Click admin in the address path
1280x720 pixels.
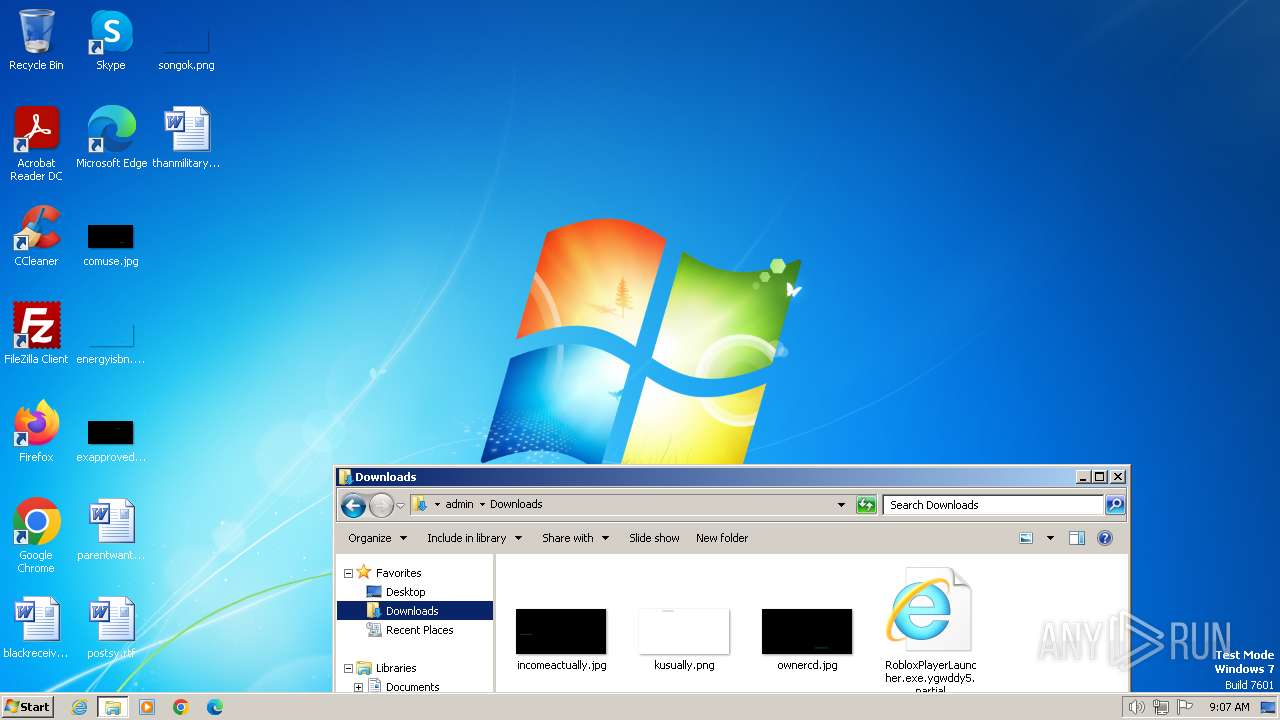click(x=459, y=504)
